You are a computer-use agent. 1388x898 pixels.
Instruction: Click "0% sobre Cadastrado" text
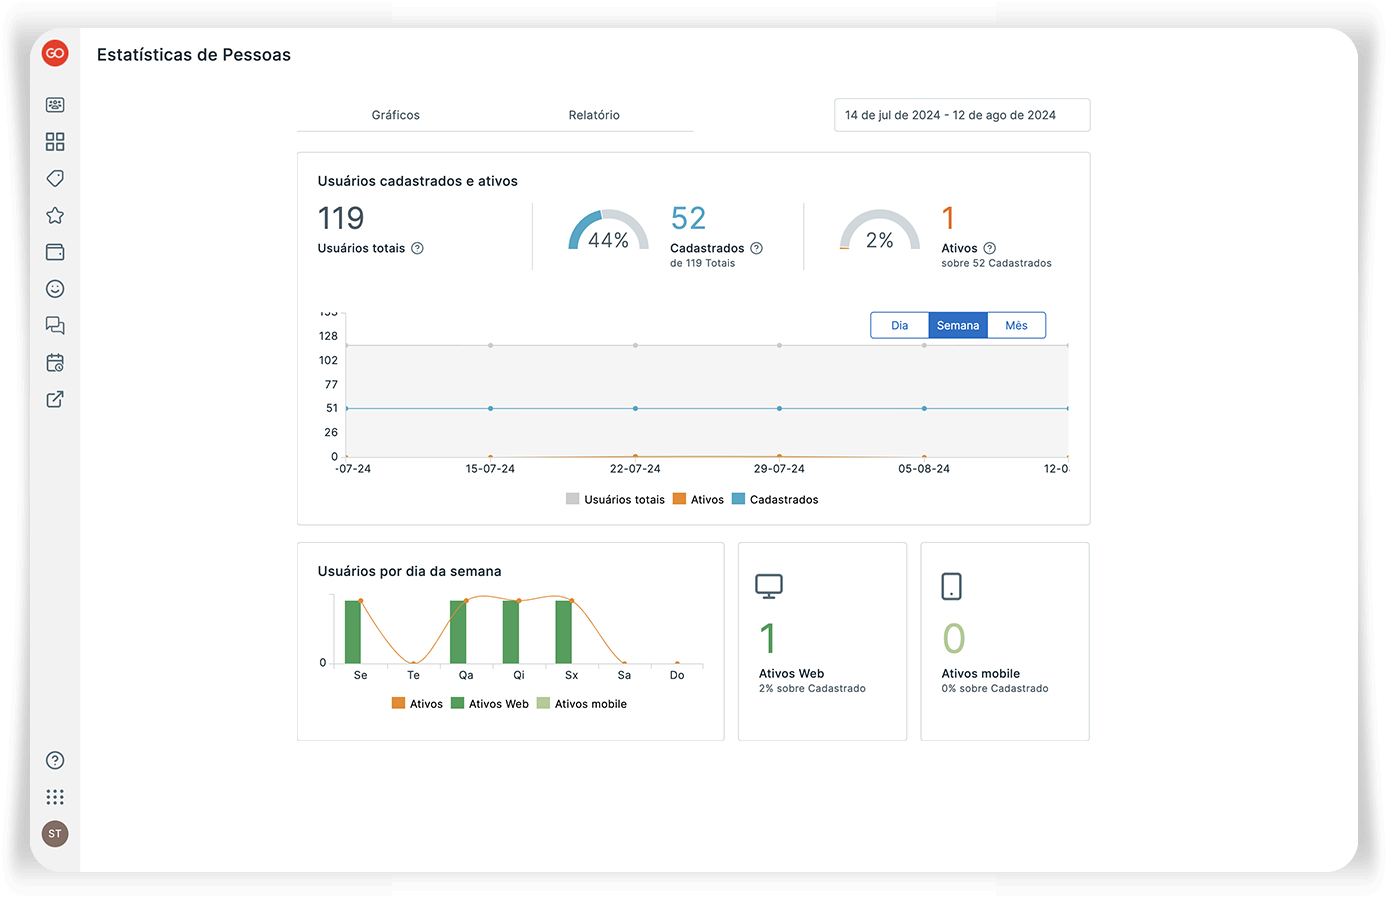(x=995, y=689)
